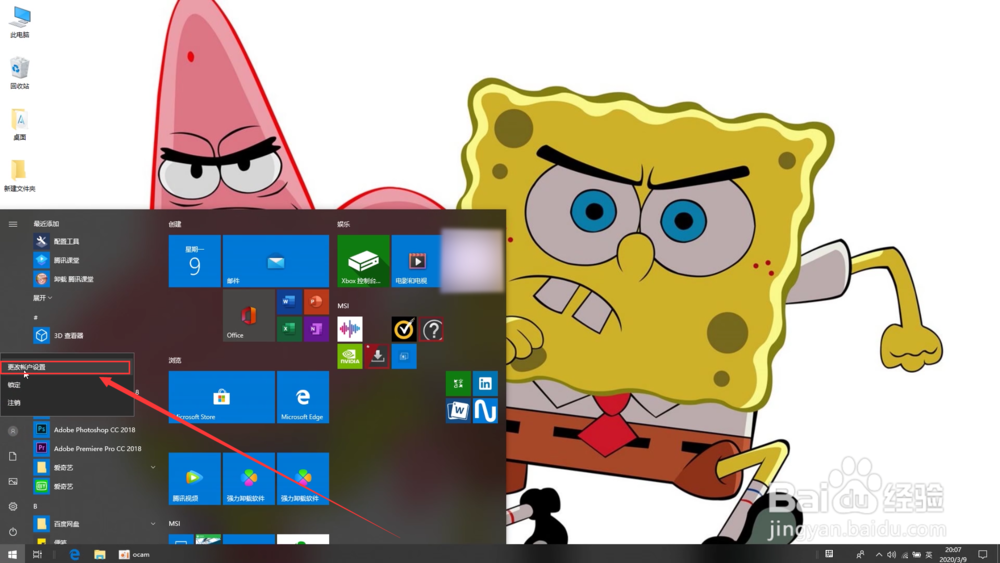Viewport: 1000px width, 563px height.
Task: Click the Start menu hamburger icon
Action: coord(13,224)
